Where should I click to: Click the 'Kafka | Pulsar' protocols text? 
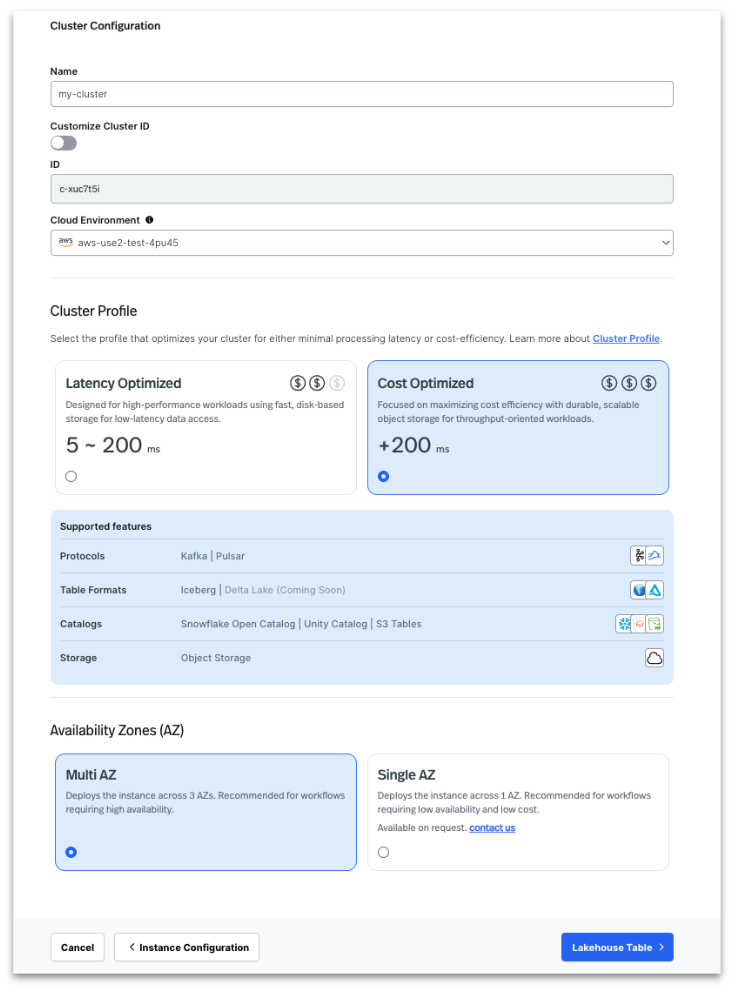tap(212, 556)
